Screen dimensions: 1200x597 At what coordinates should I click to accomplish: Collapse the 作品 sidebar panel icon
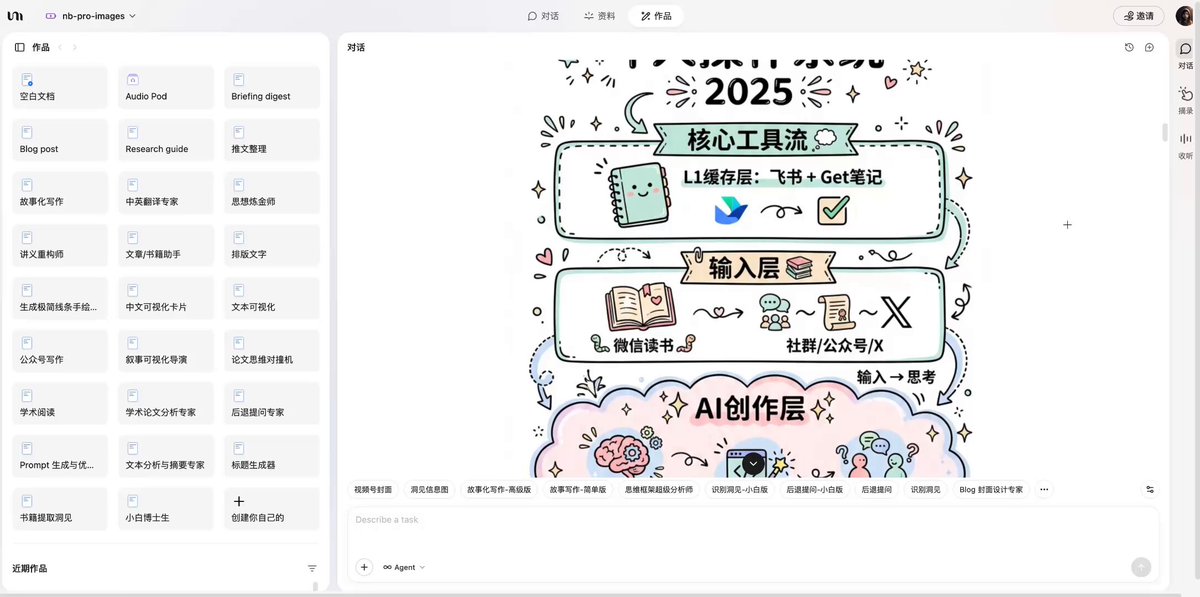tap(18, 46)
